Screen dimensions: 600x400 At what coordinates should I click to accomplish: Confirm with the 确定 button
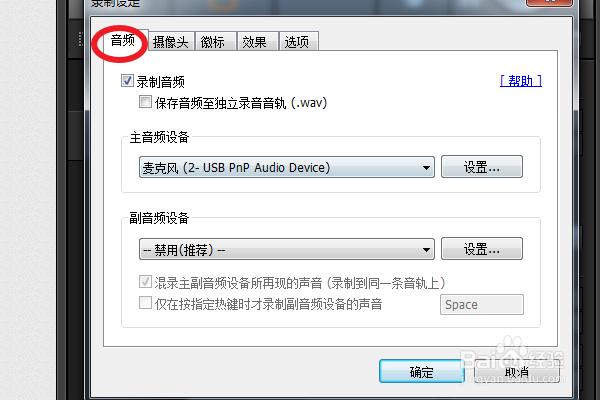coord(422,371)
